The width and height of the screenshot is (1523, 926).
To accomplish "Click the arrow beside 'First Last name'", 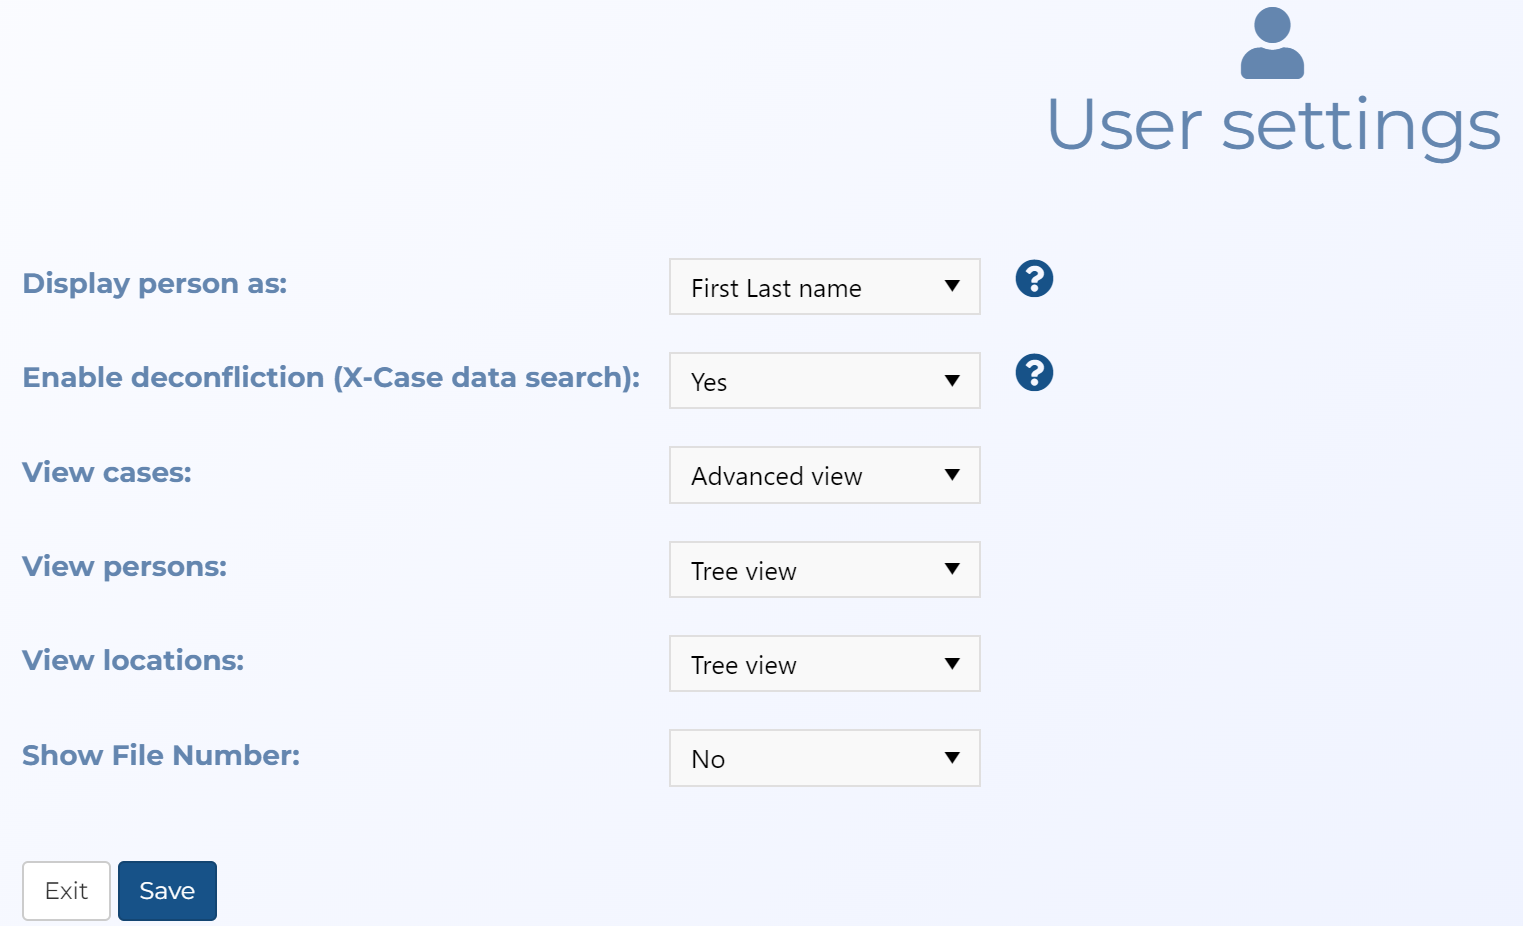I will [952, 287].
